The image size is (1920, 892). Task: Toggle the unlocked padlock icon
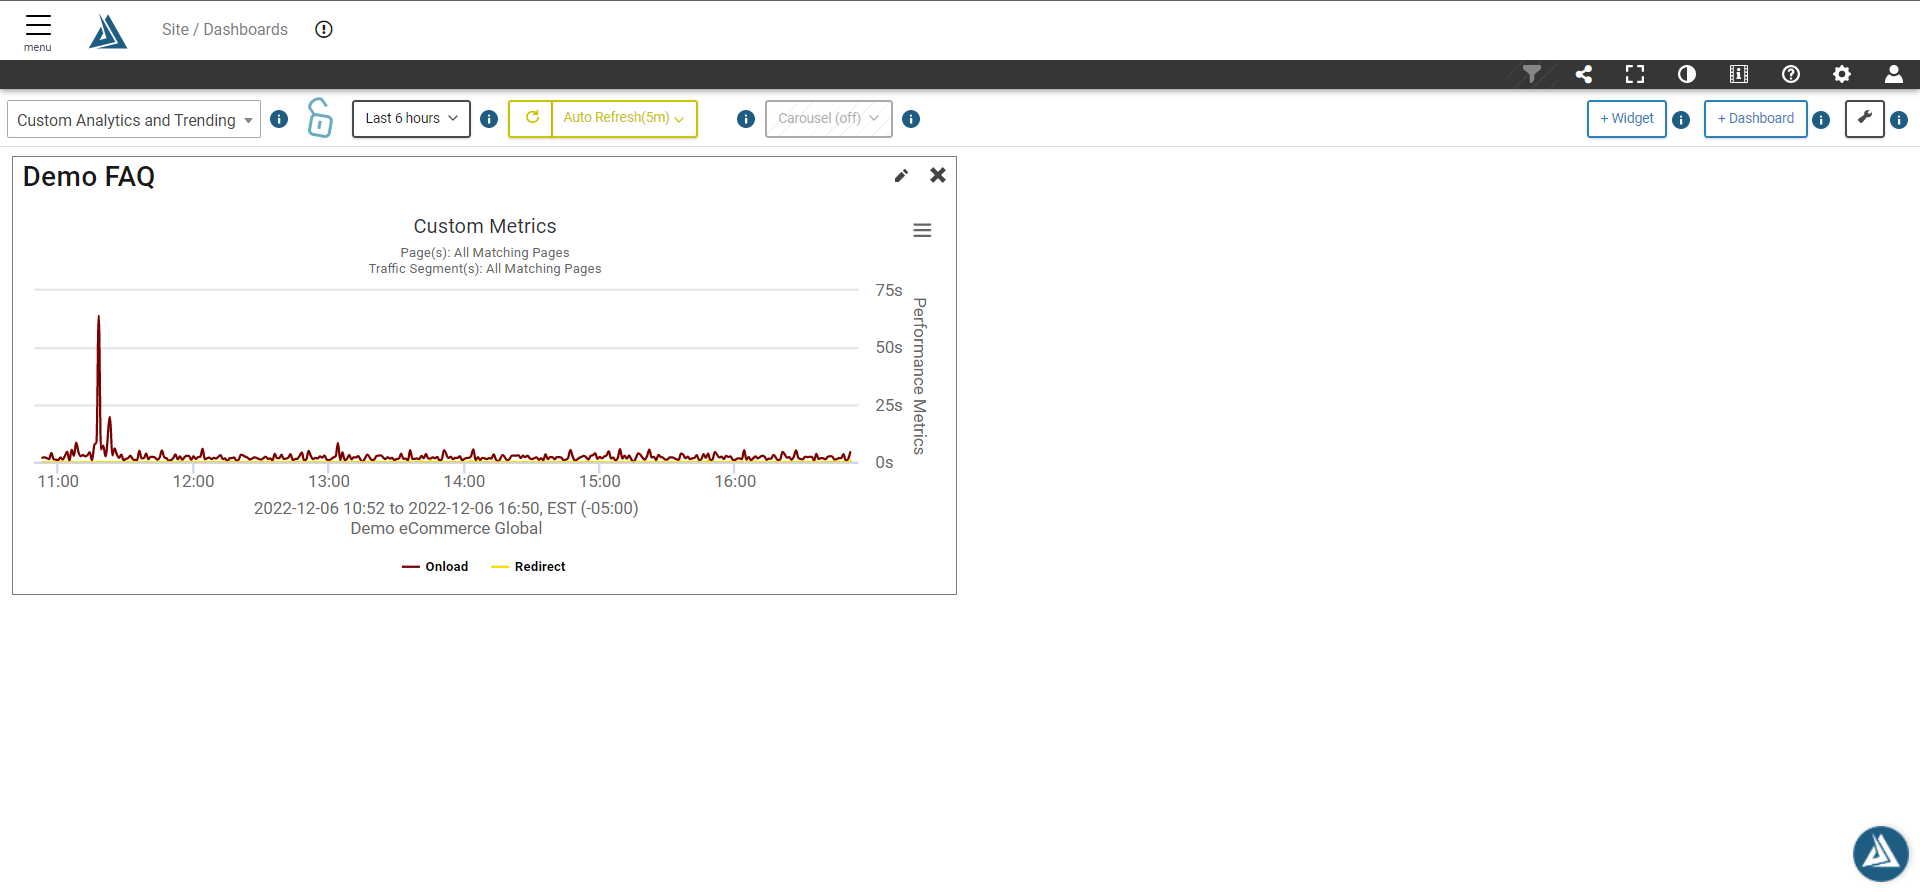click(320, 118)
